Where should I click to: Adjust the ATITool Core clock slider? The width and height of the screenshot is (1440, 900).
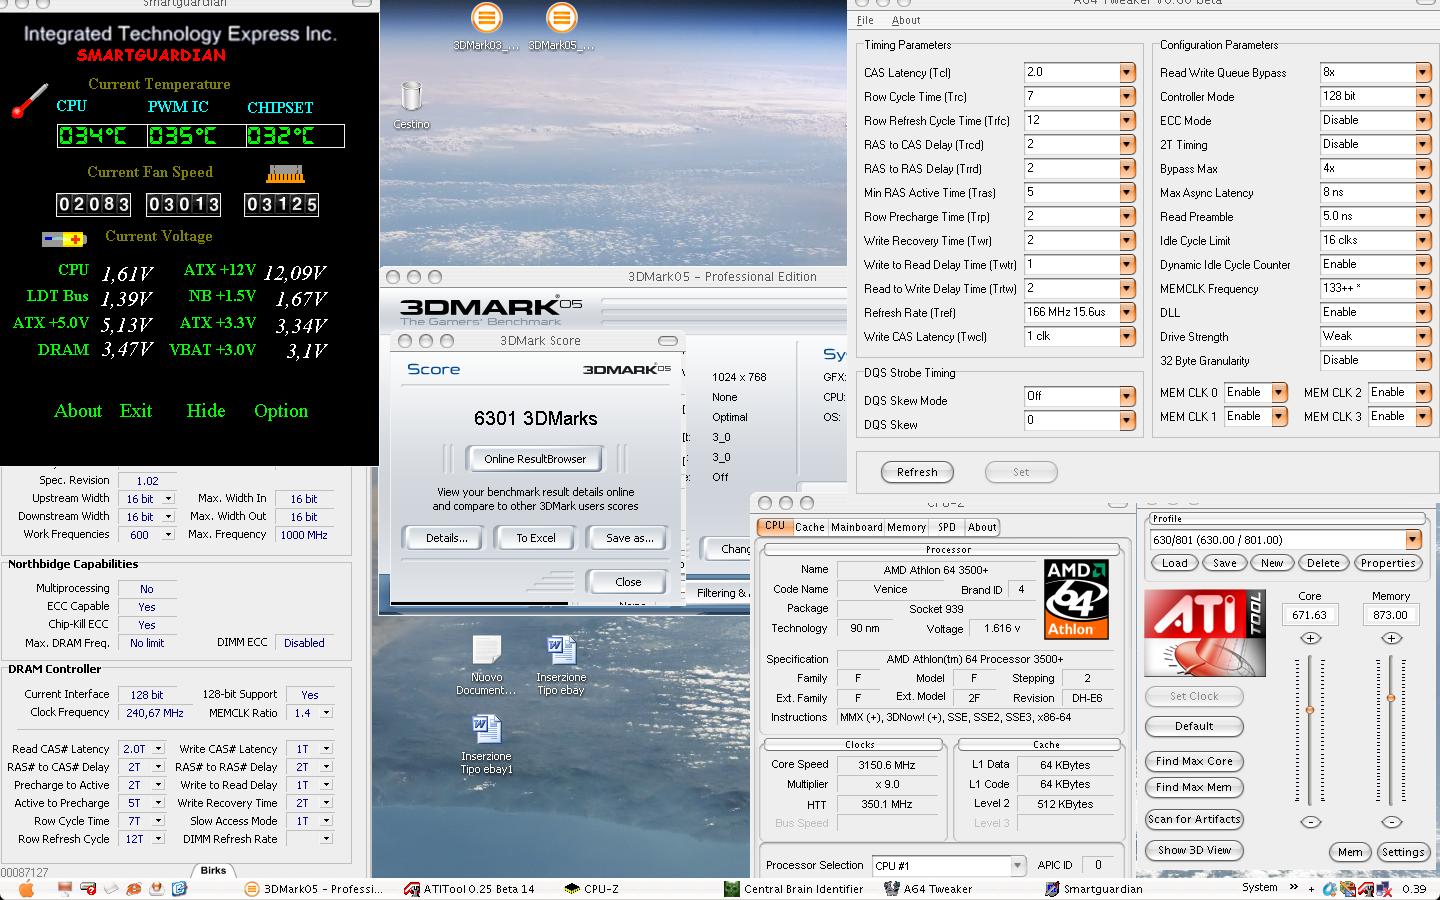(1310, 710)
